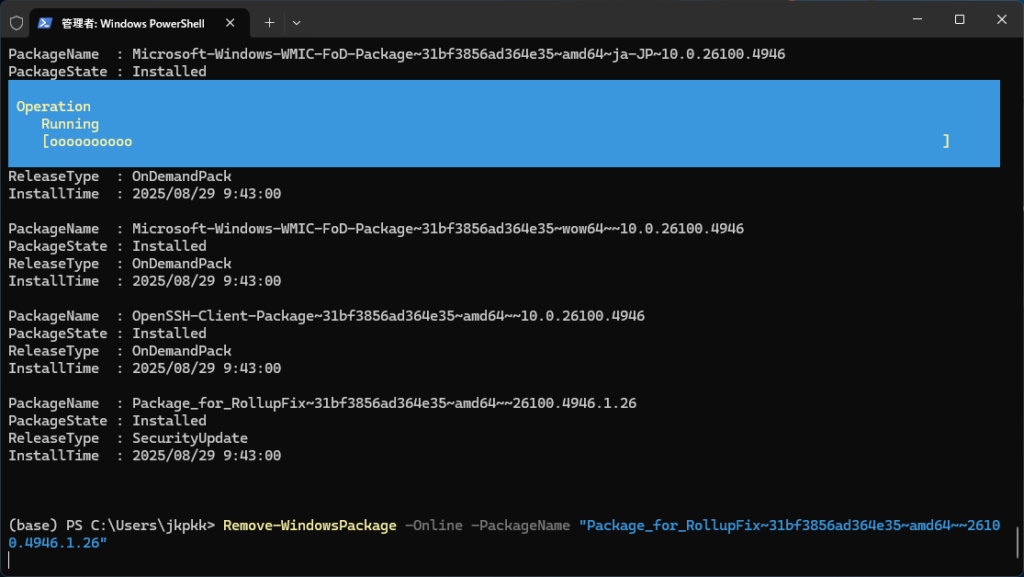Minimize the terminal window
This screenshot has width=1024, height=577.
(x=918, y=20)
